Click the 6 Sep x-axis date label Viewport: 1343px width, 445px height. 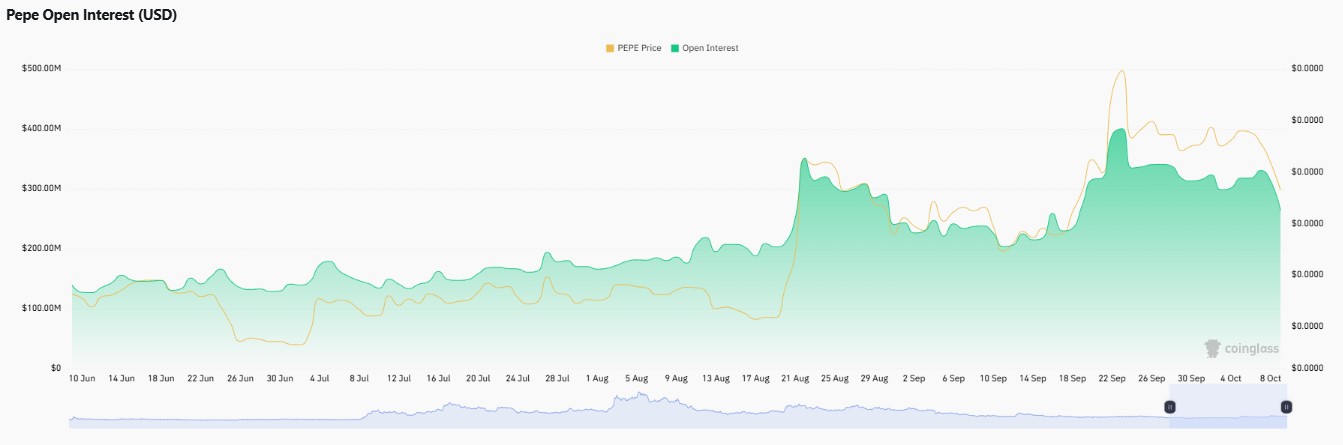[x=953, y=379]
